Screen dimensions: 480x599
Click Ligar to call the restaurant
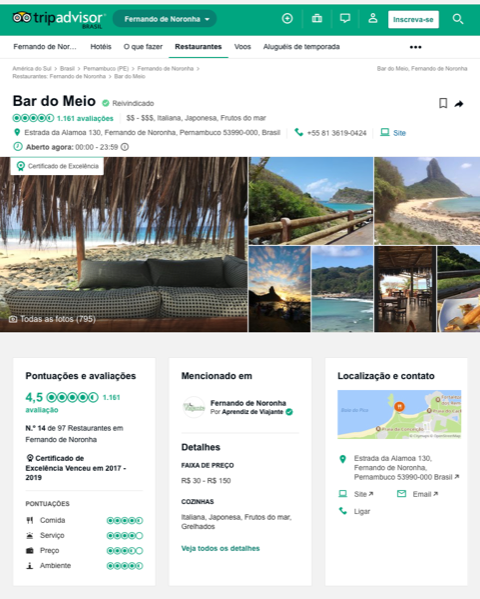point(362,512)
